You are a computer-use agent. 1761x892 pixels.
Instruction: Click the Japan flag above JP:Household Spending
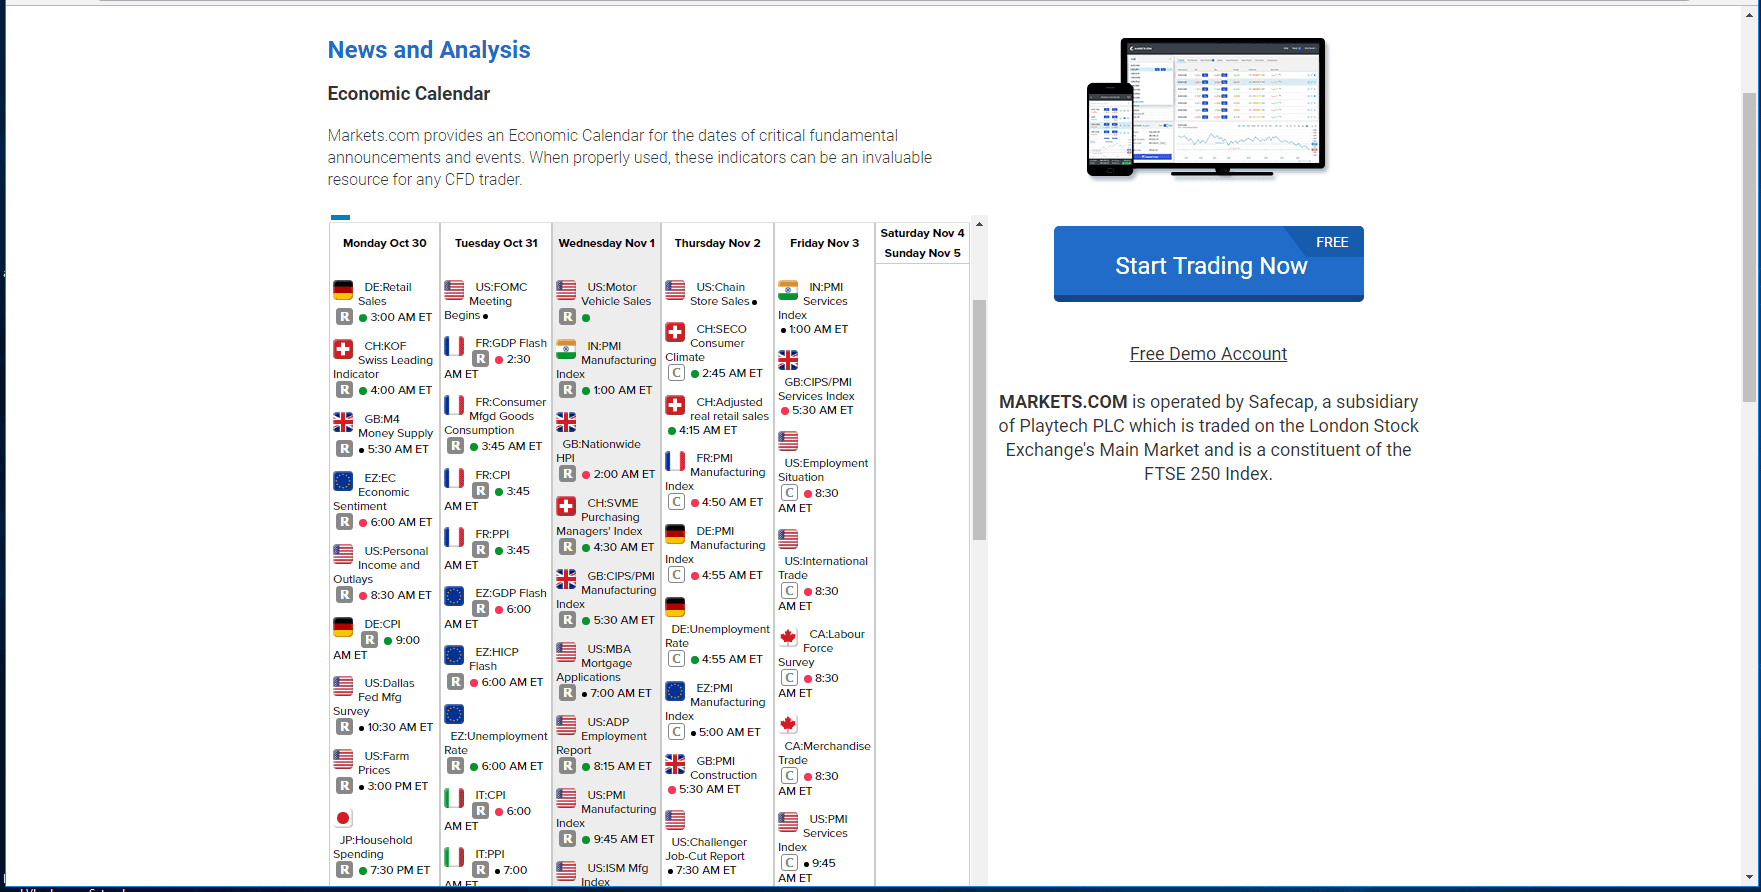coord(343,818)
